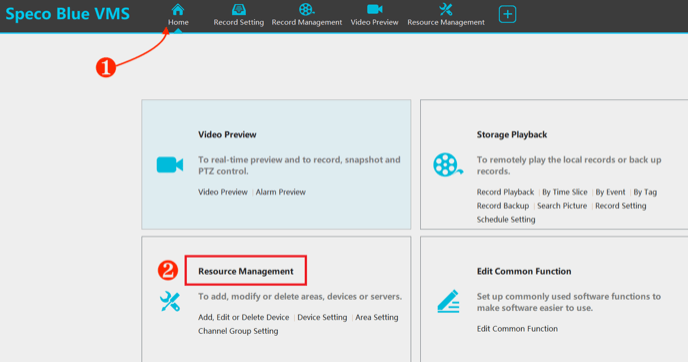The image size is (688, 362).
Task: Switch to the Resource Management tab label
Action: 446,22
